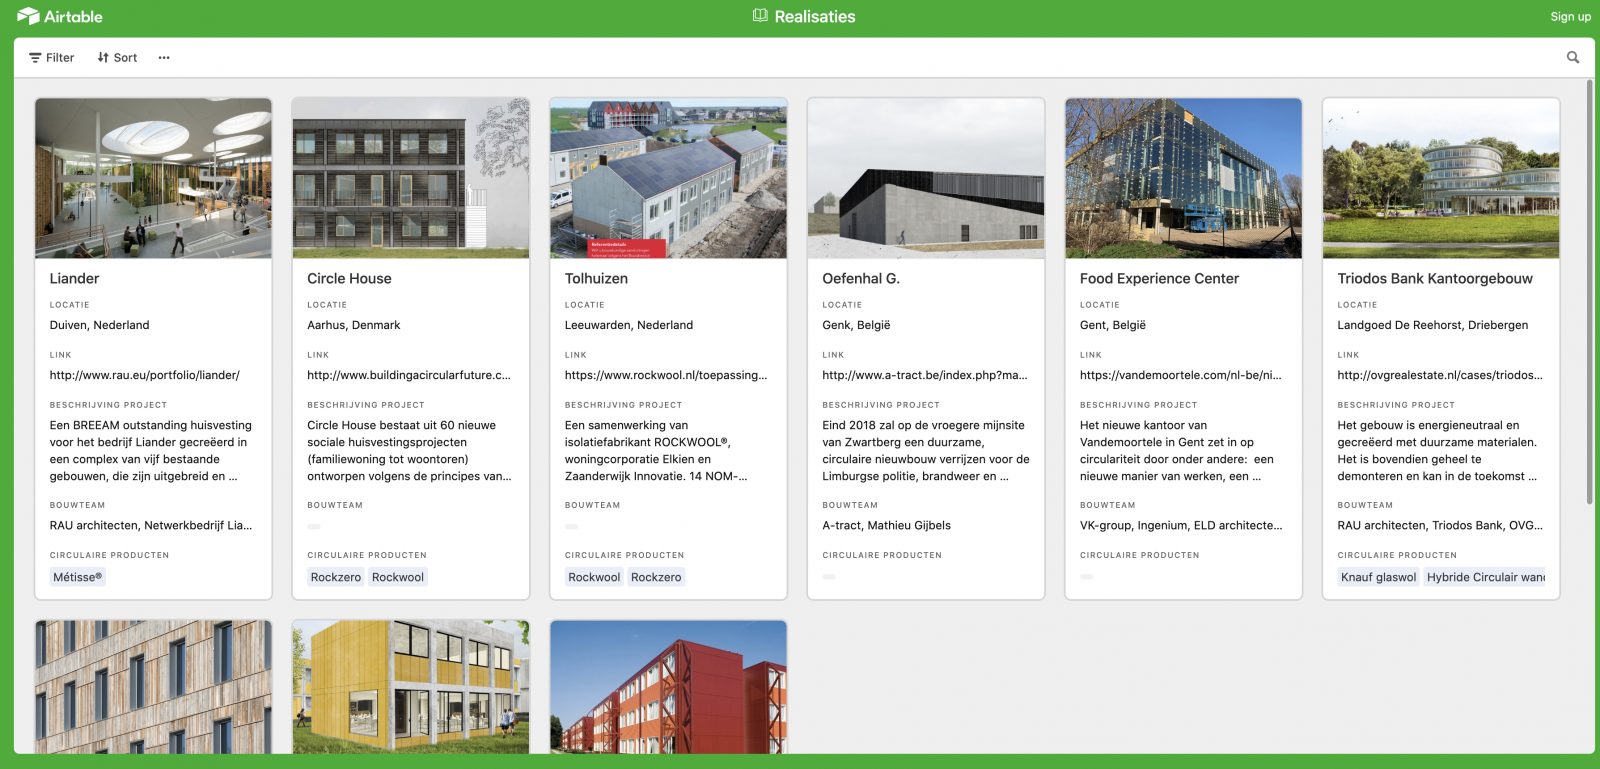Open the Tolhuizen aerial photo
Image resolution: width=1600 pixels, height=769 pixels.
click(668, 178)
